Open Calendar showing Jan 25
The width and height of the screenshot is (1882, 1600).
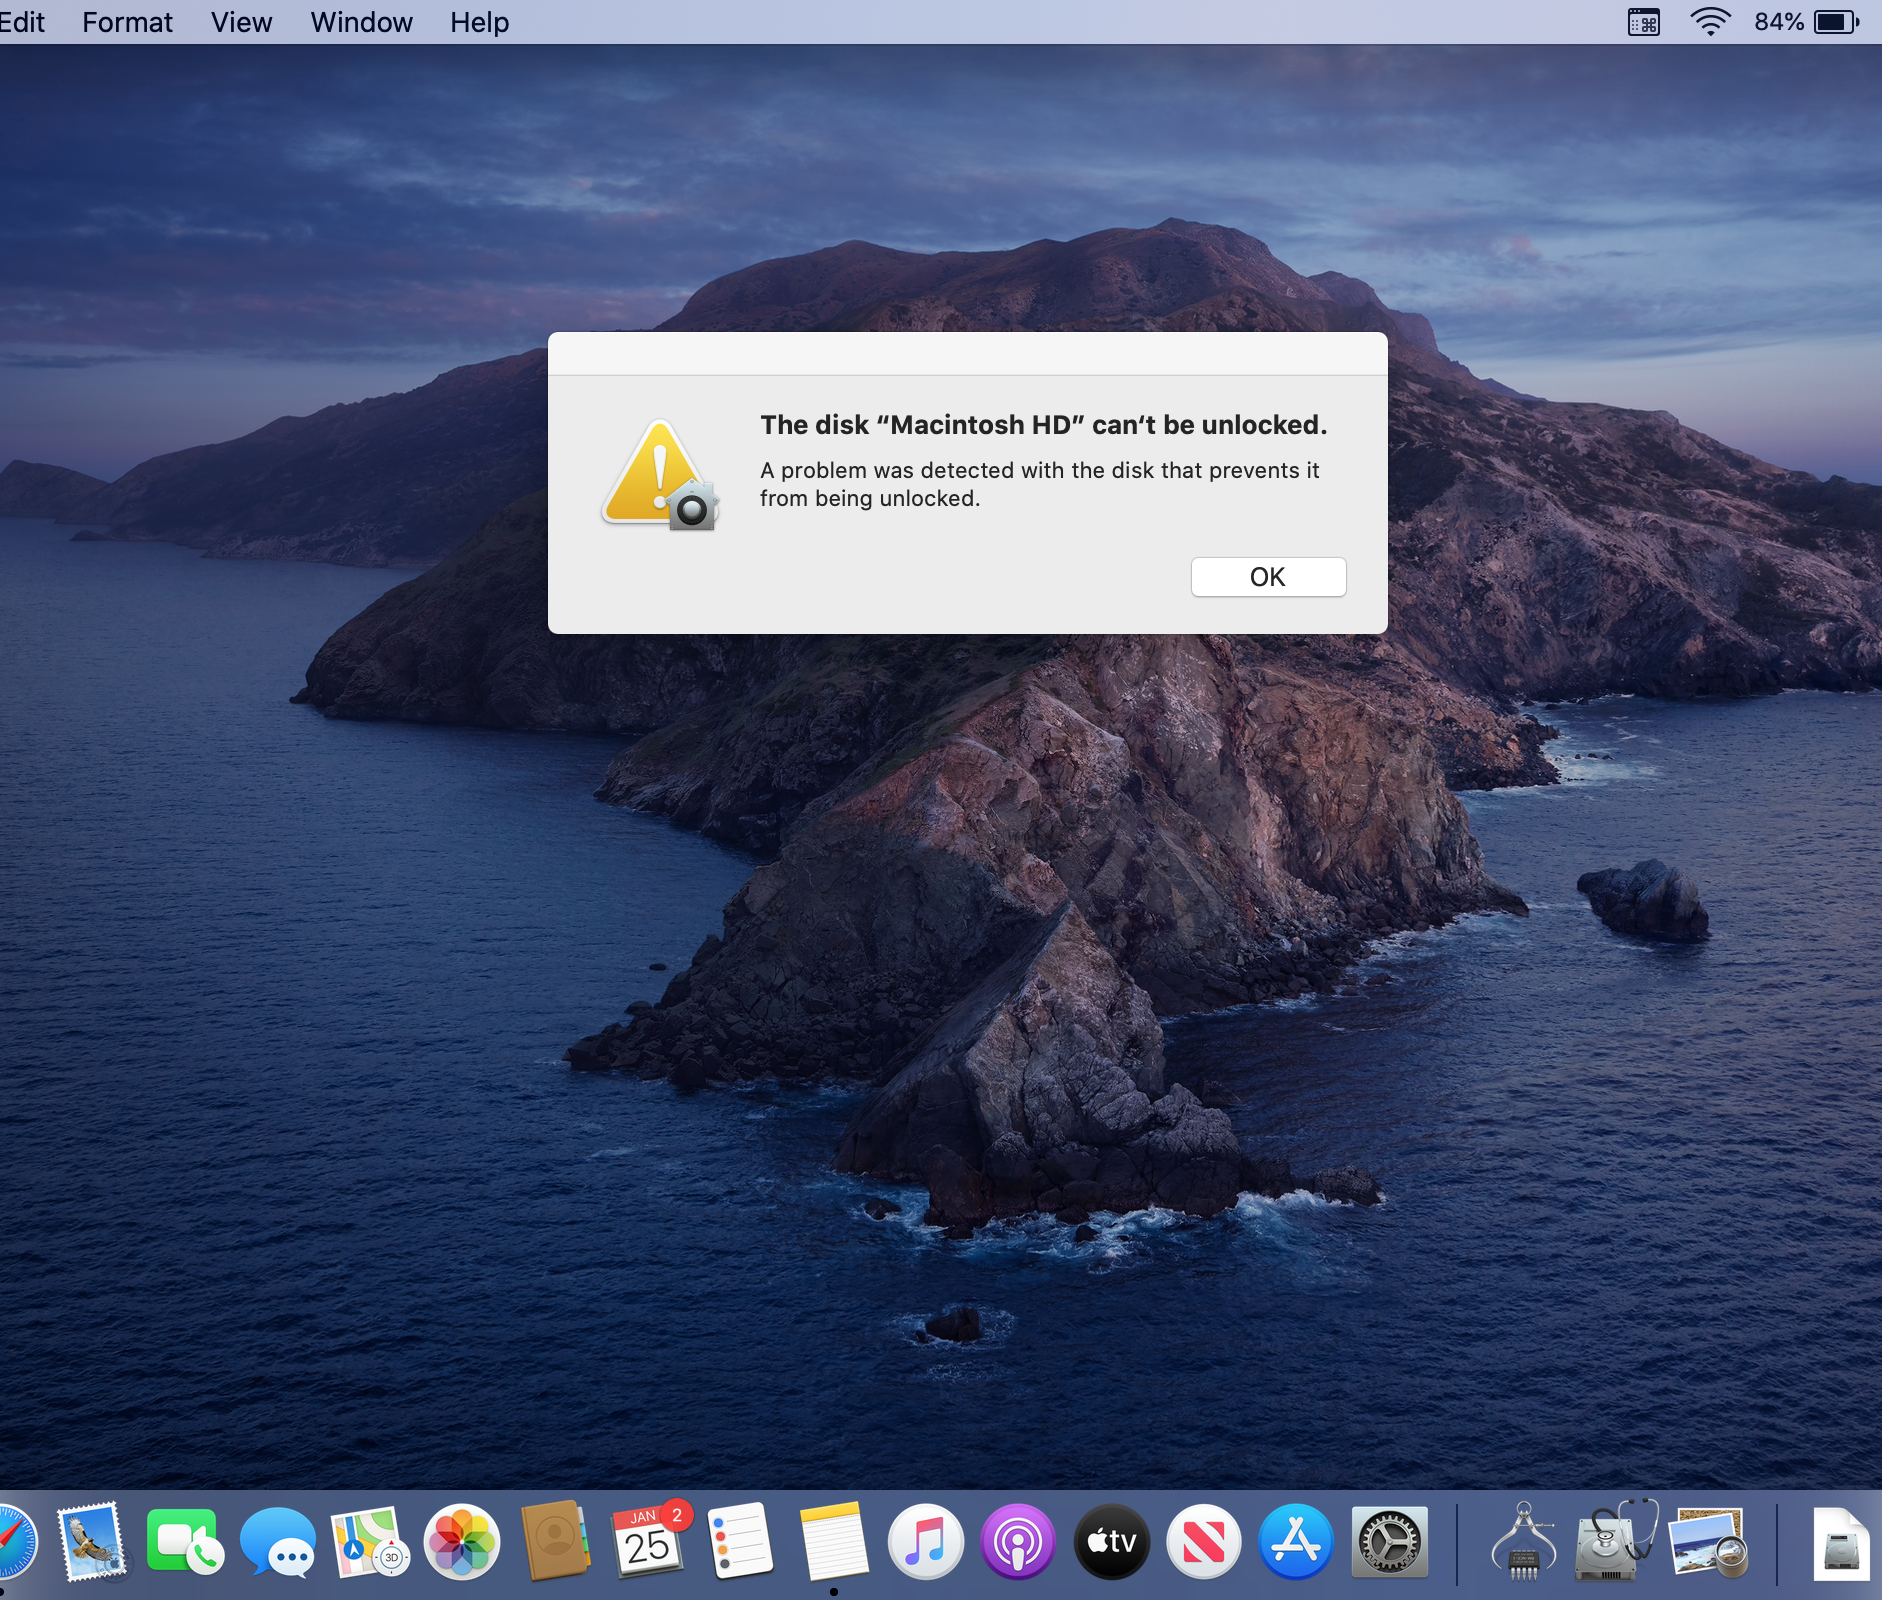648,1542
